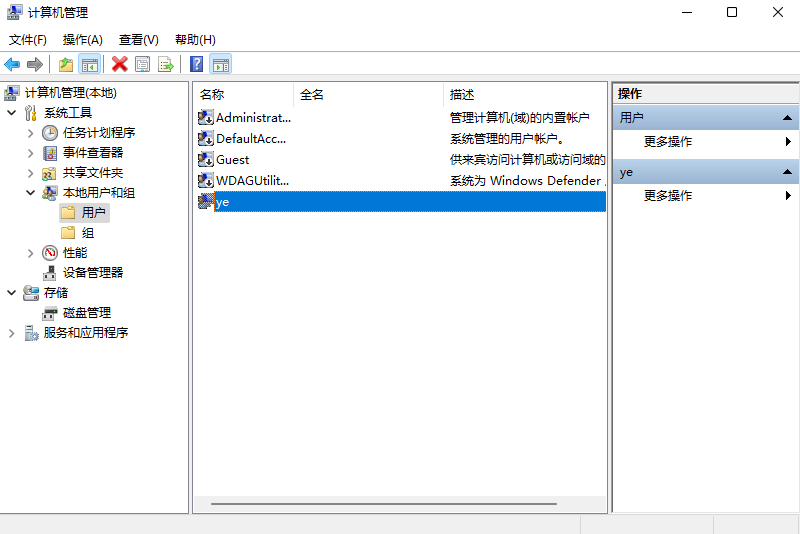Select 磁盘管理 in the tree

pos(86,313)
